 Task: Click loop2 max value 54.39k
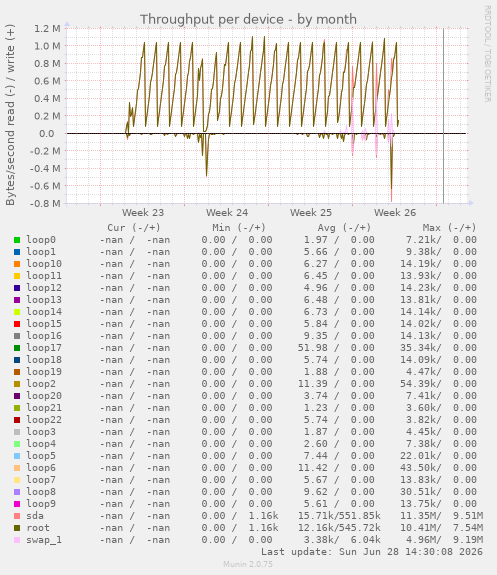420,384
